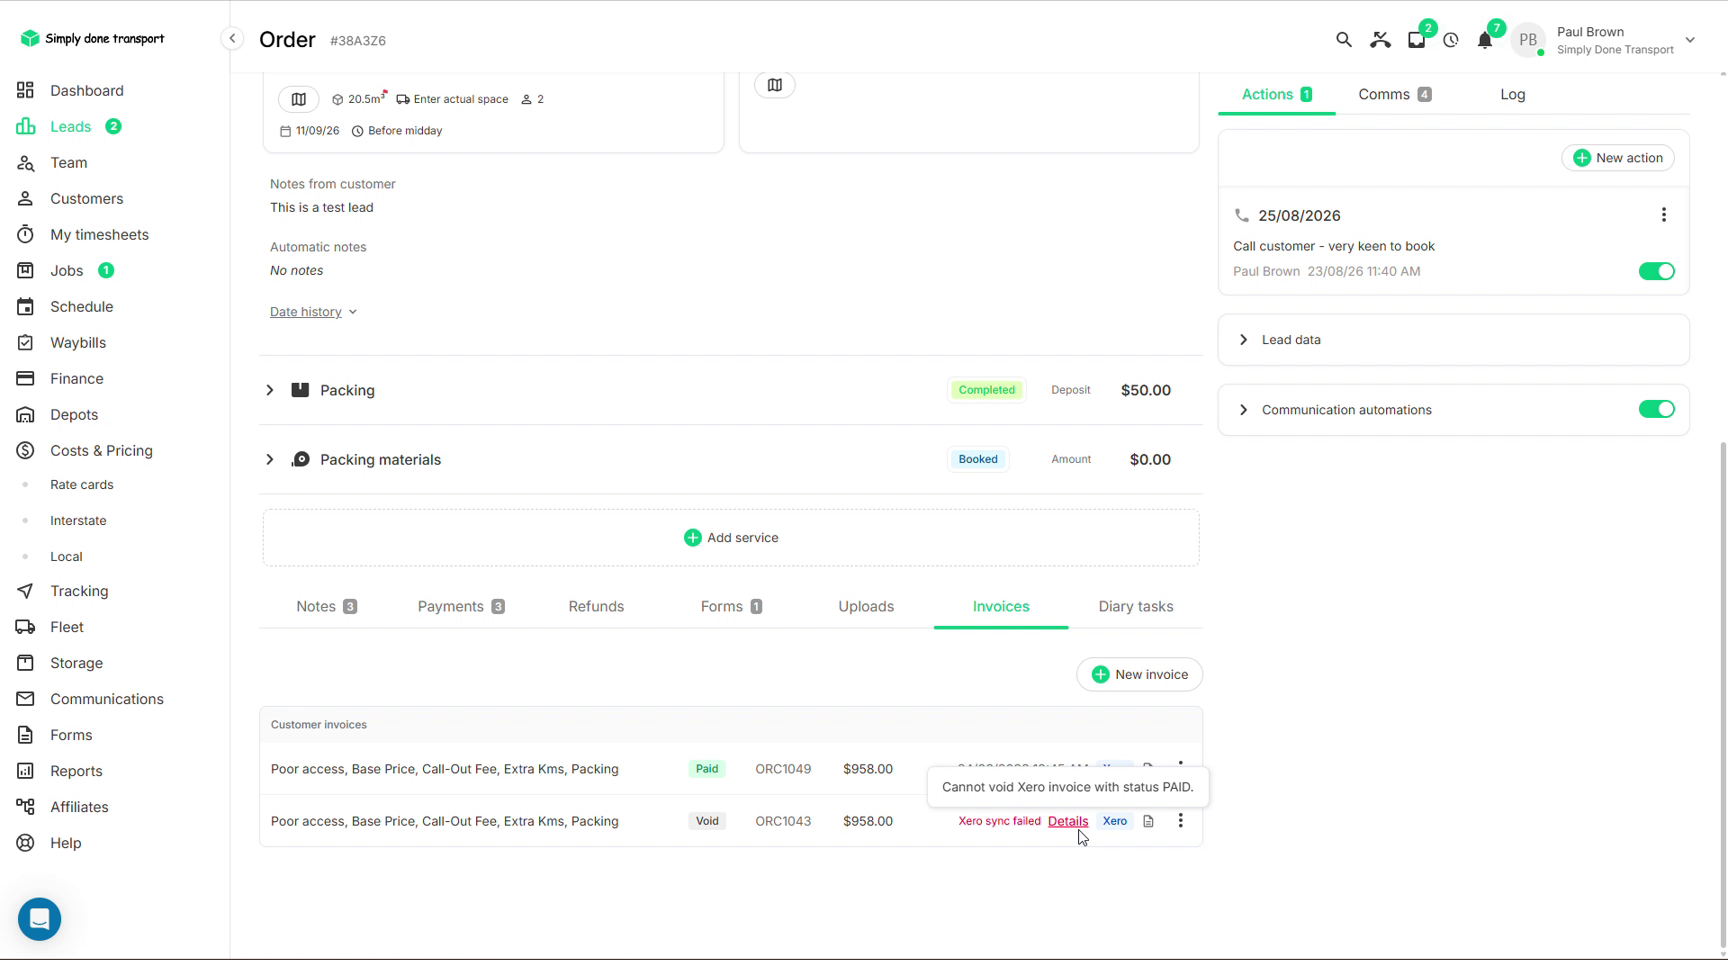The image size is (1728, 960).
Task: Open Rate cards under Costs & Pricing
Action: pyautogui.click(x=82, y=484)
